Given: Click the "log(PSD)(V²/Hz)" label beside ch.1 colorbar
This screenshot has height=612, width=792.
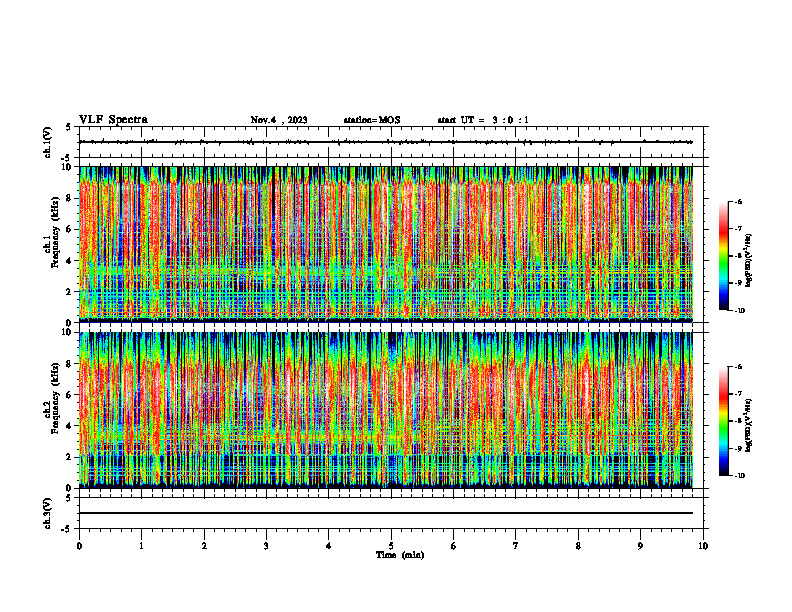Looking at the screenshot, I should [x=749, y=261].
